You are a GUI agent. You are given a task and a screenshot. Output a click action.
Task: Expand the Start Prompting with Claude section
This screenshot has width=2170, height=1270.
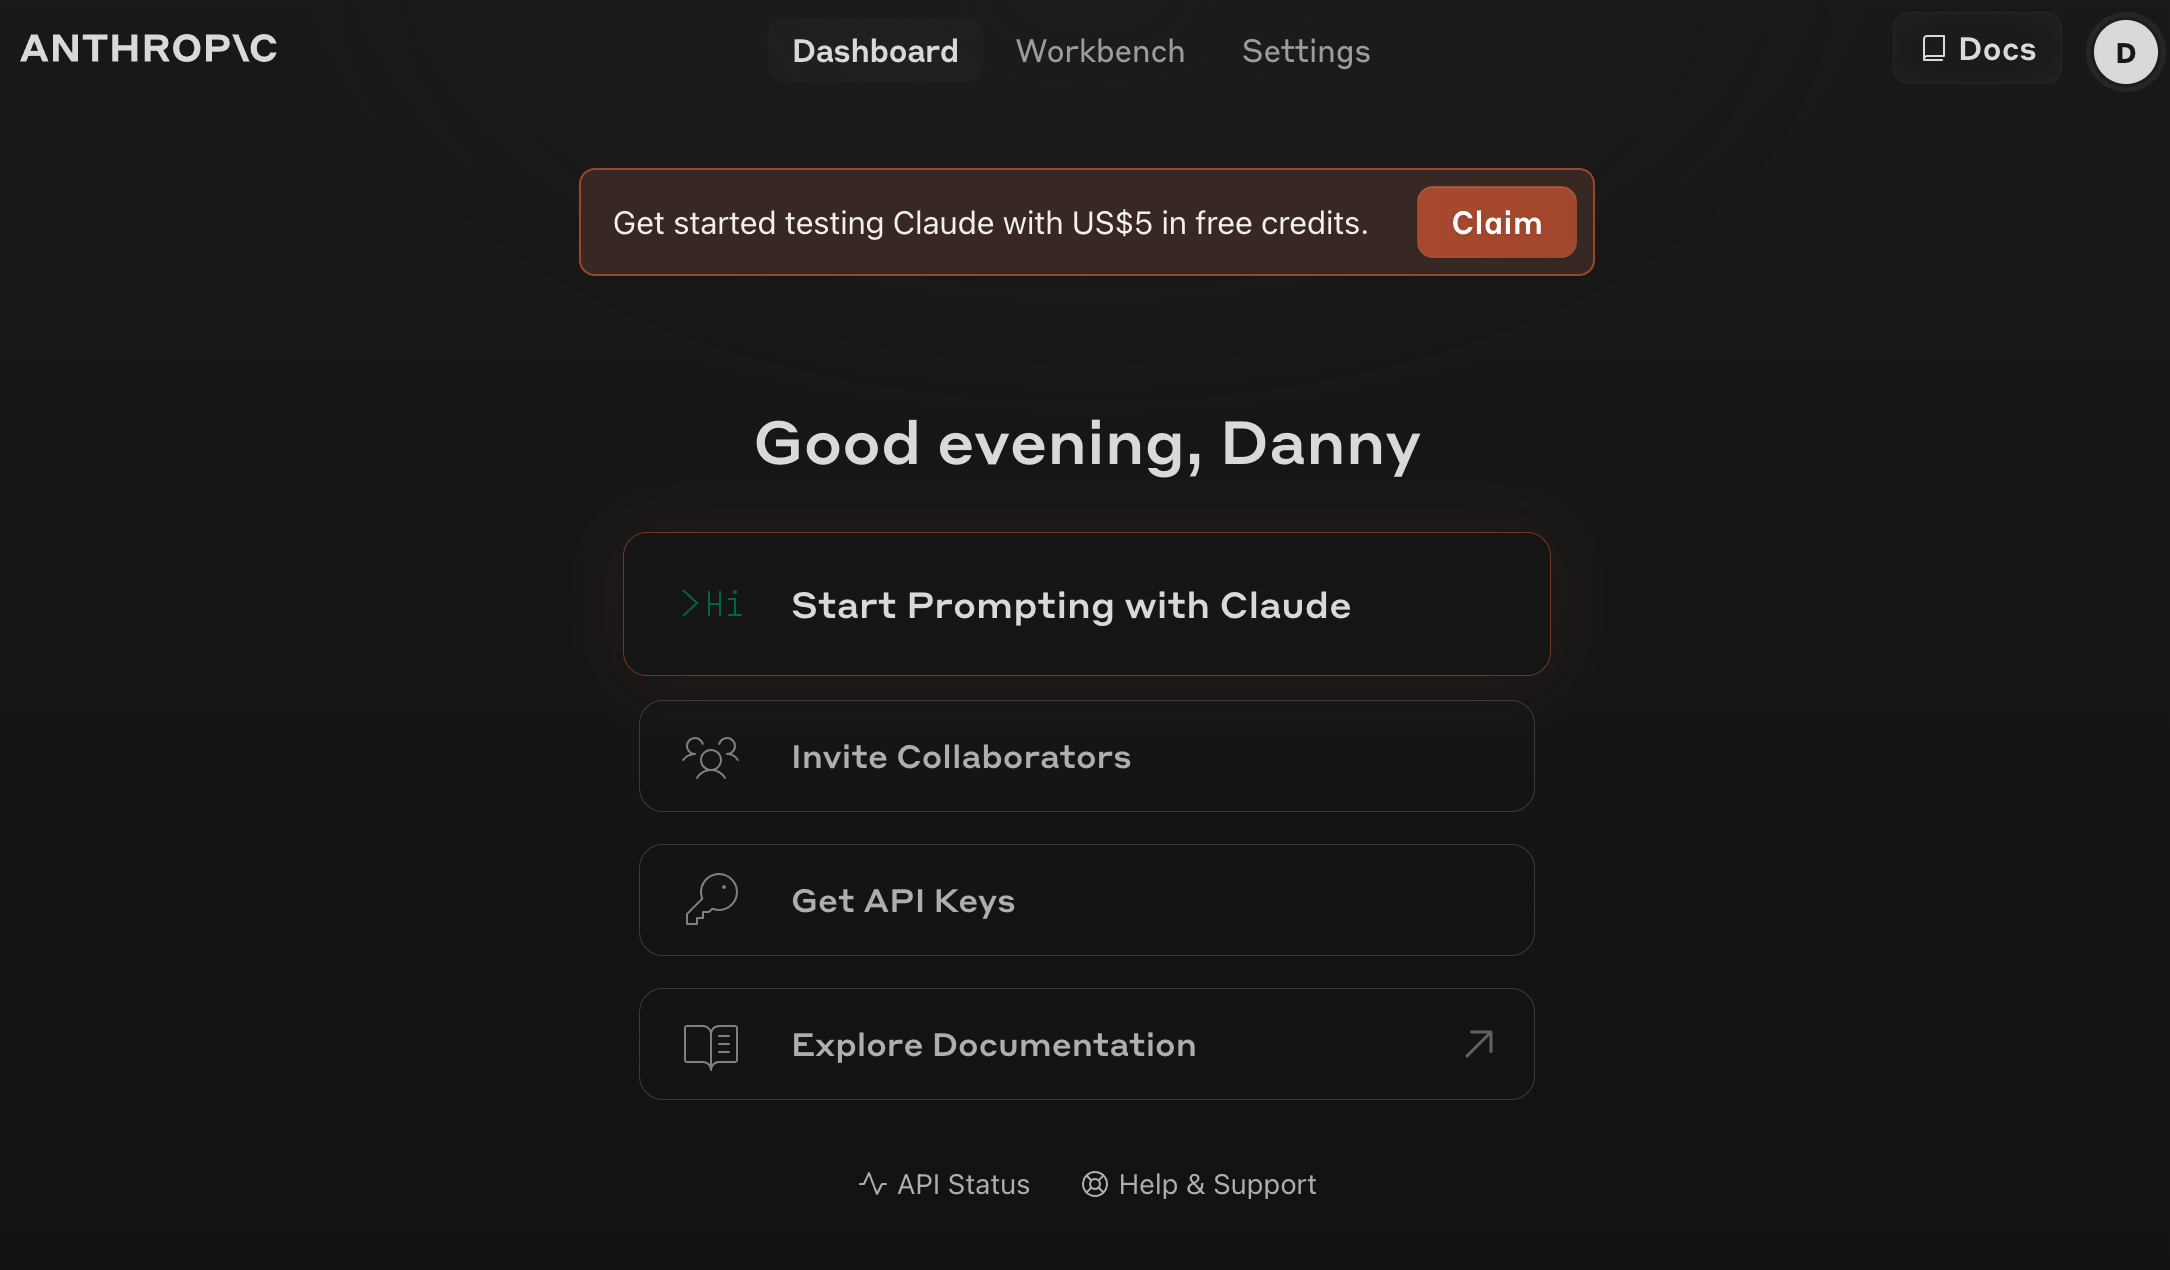(1087, 603)
